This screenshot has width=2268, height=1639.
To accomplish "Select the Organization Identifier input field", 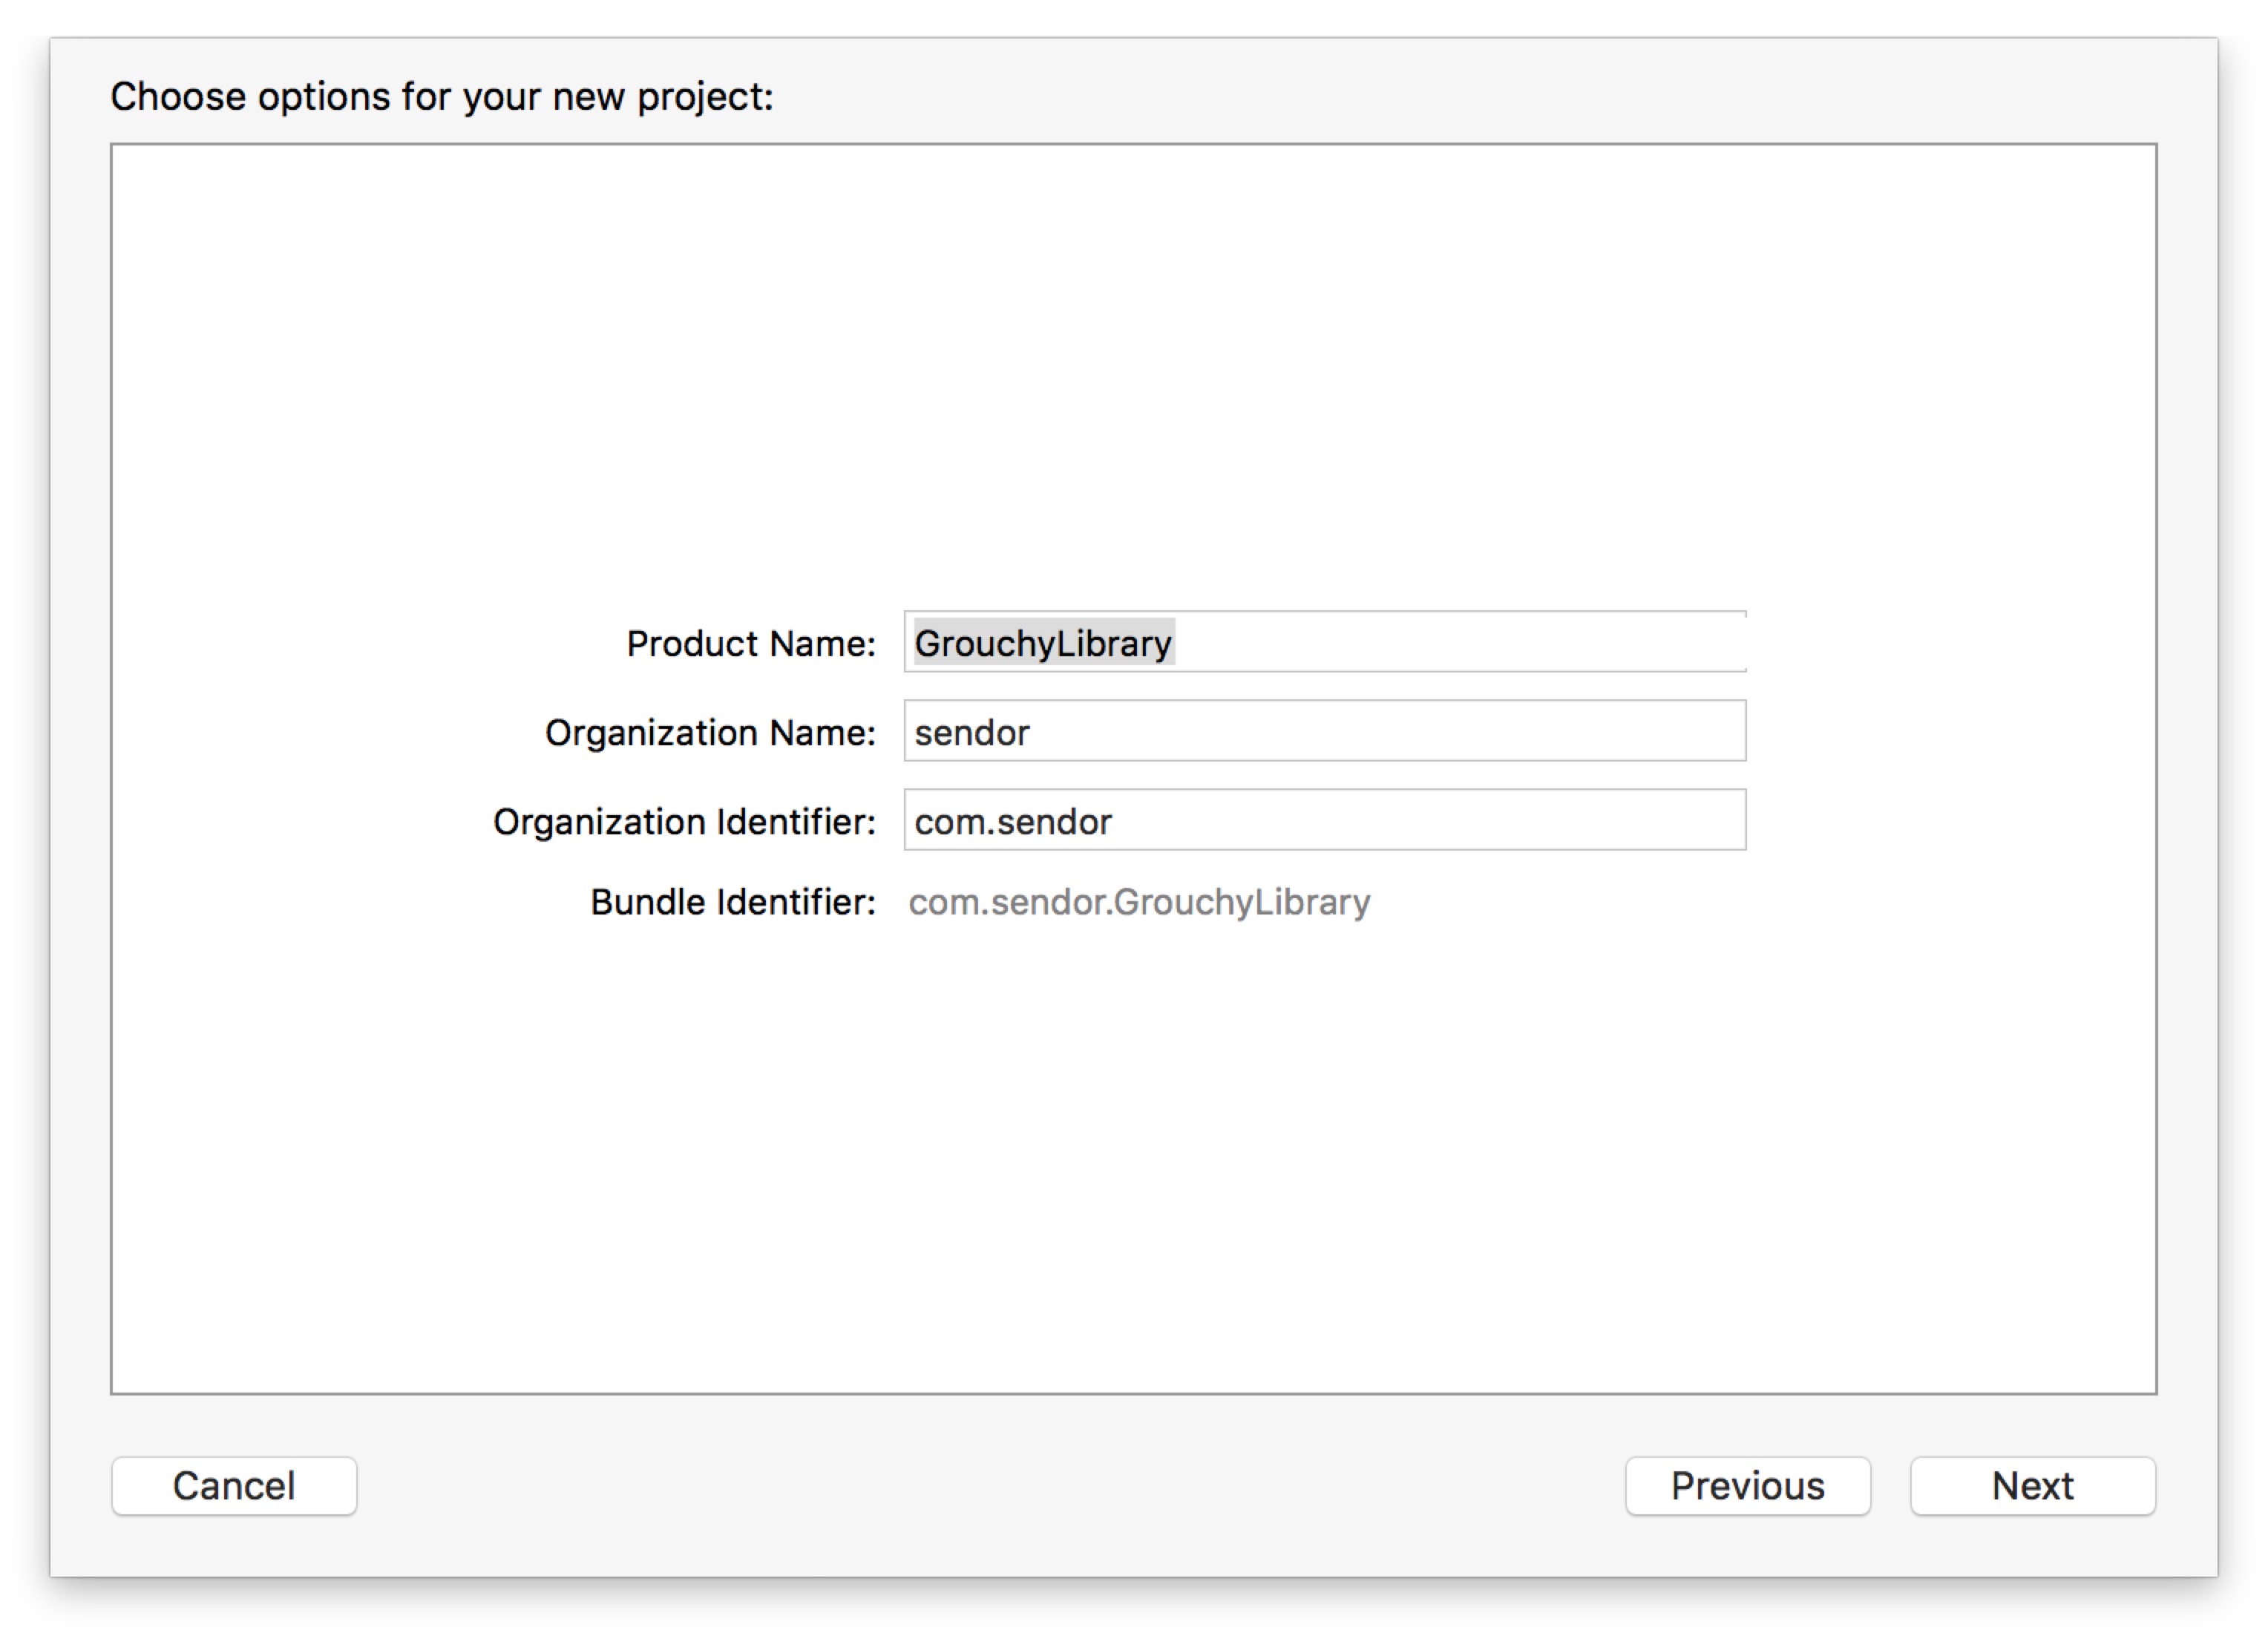I will pos(1324,820).
